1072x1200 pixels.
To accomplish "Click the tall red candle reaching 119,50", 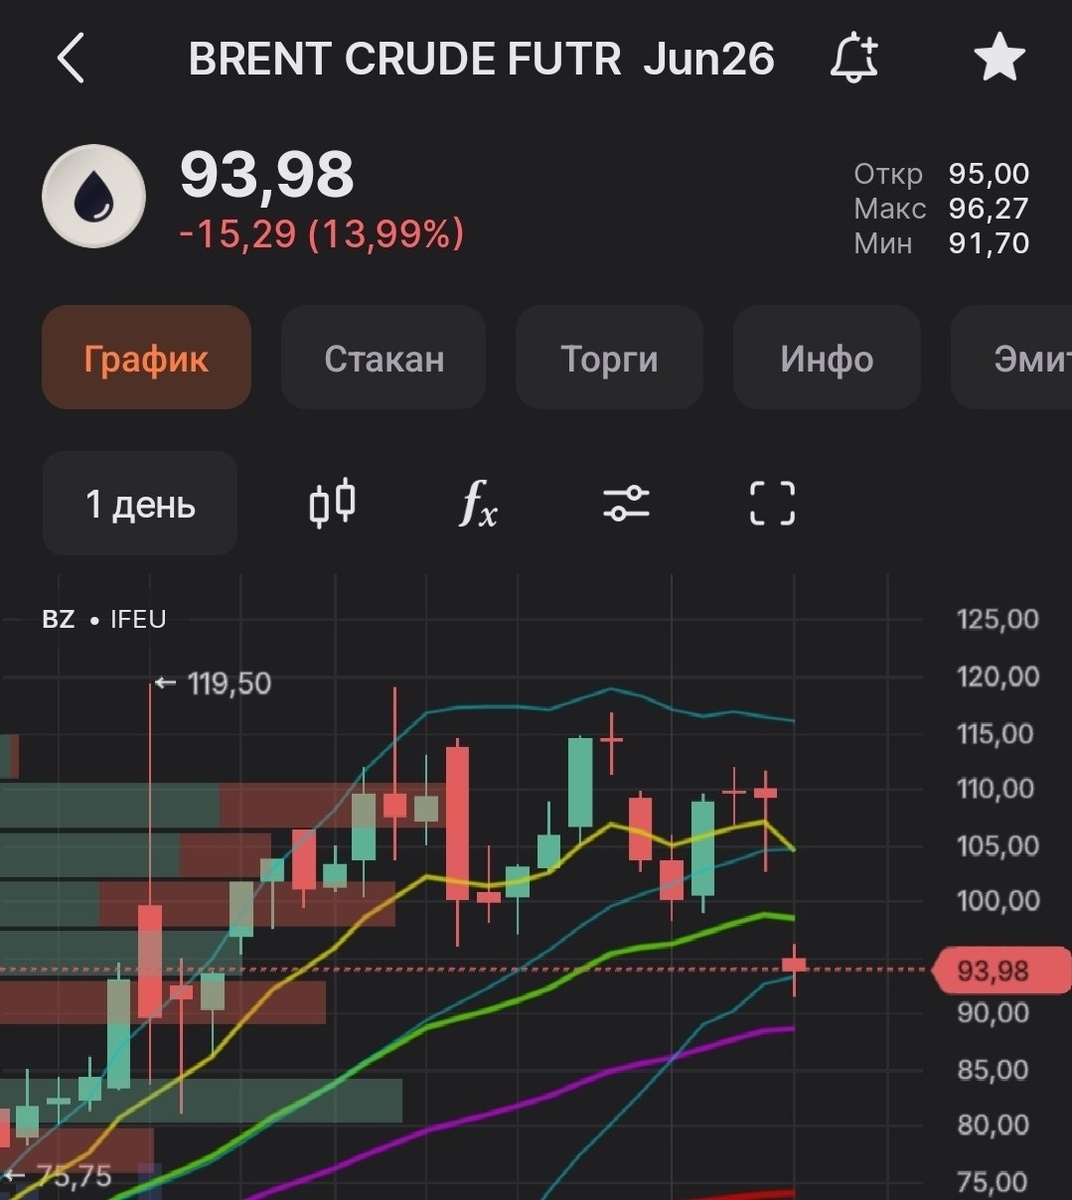I will (150, 960).
